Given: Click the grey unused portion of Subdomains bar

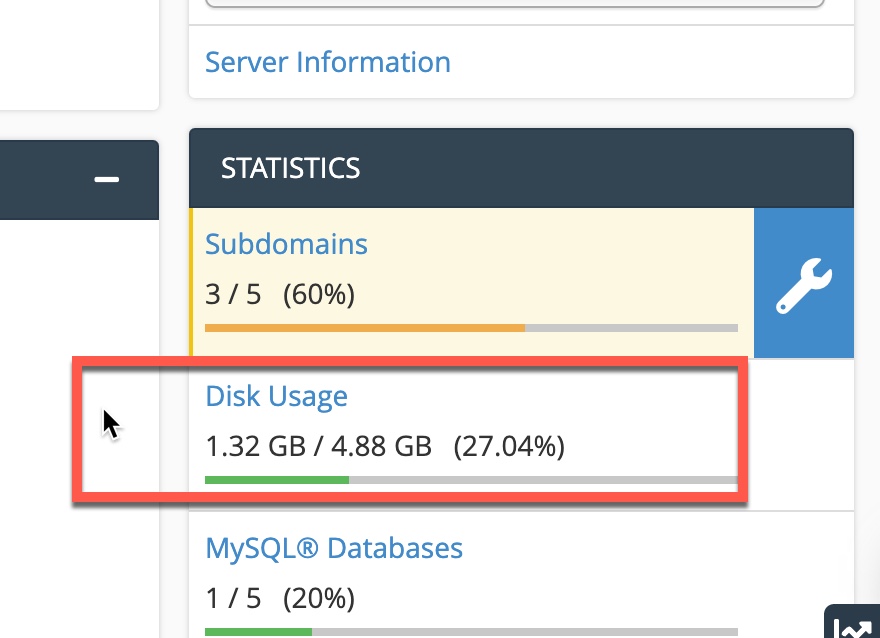Looking at the screenshot, I should point(631,328).
